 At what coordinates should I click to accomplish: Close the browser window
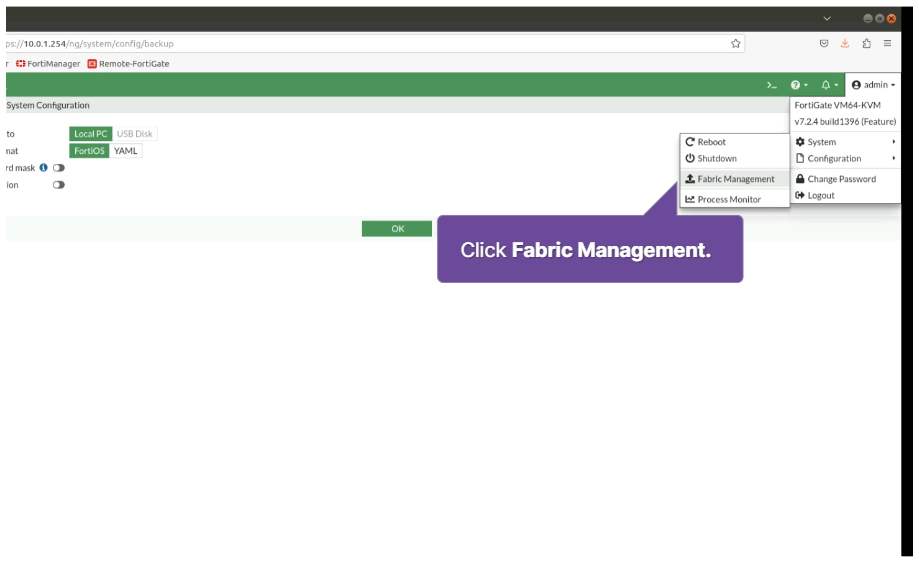(x=891, y=19)
